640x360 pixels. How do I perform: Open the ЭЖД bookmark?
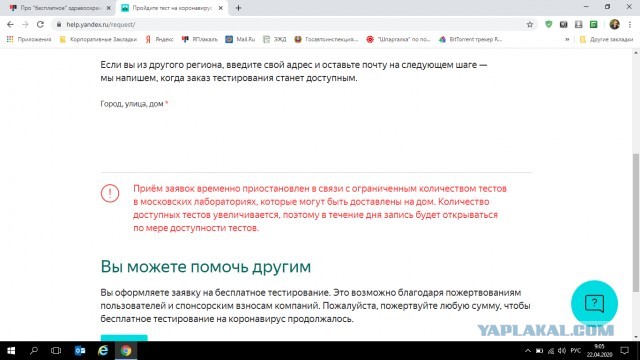pyautogui.click(x=275, y=39)
